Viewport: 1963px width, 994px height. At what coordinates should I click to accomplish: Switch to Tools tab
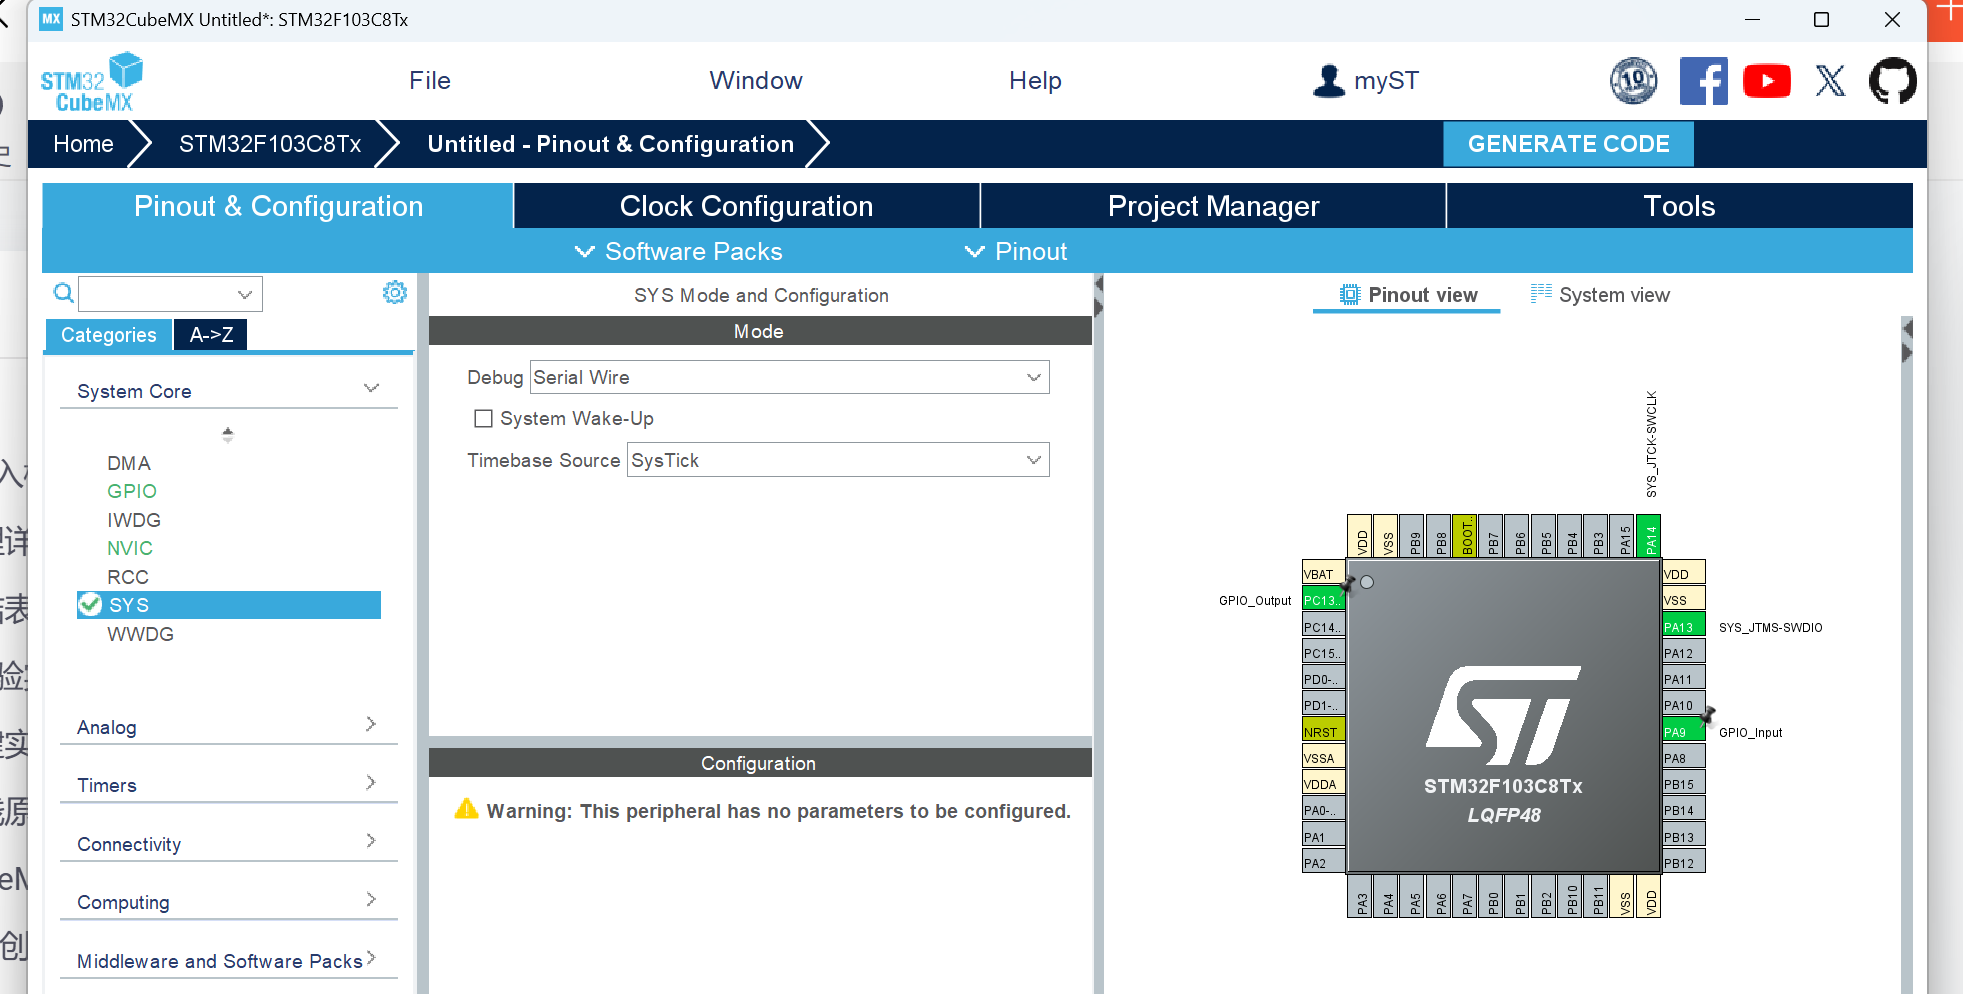(x=1679, y=206)
